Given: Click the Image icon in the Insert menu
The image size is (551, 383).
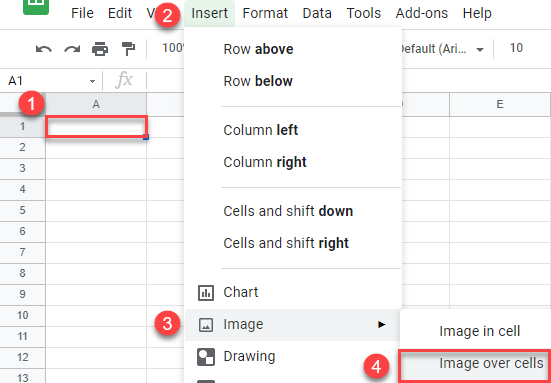Looking at the screenshot, I should point(206,325).
